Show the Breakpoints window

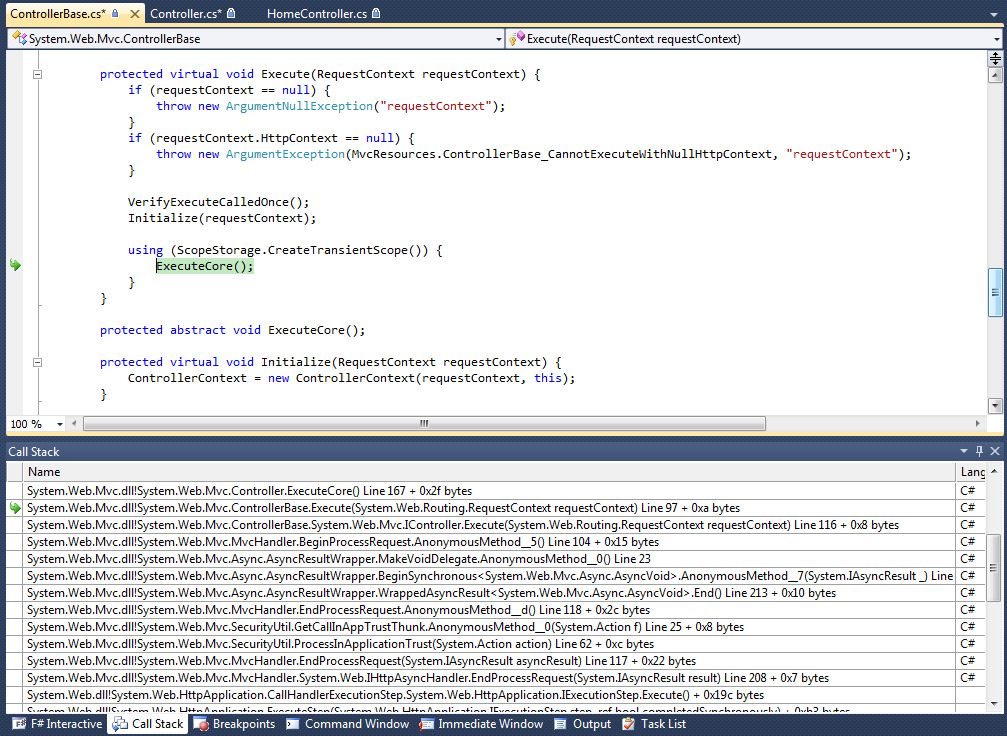pyautogui.click(x=235, y=724)
